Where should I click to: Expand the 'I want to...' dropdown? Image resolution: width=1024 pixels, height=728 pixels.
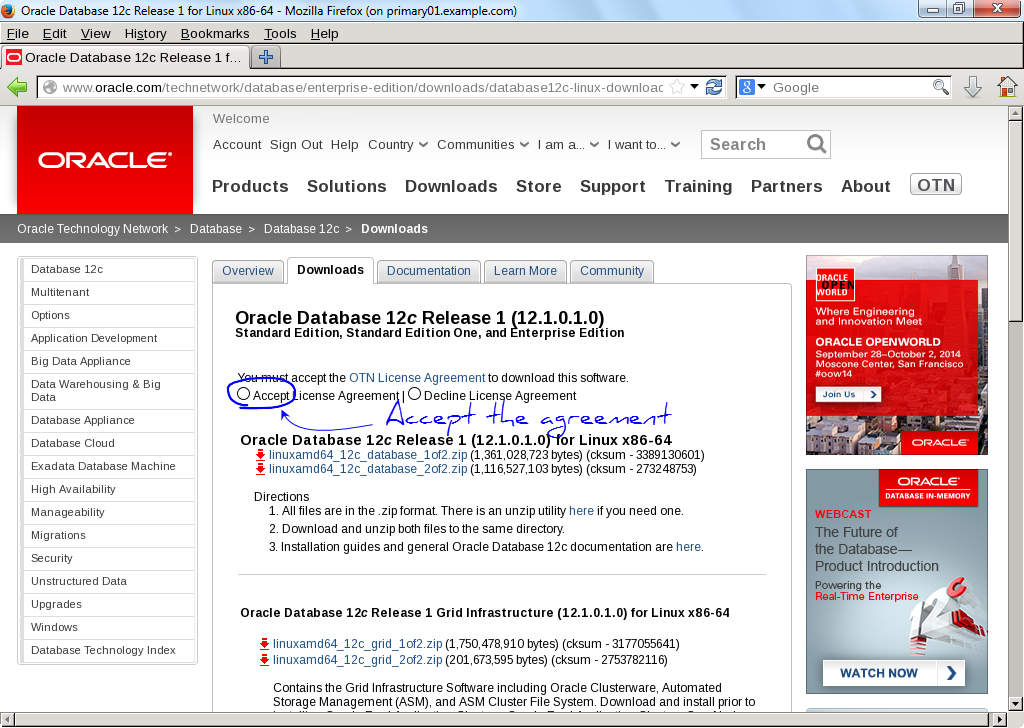click(x=644, y=144)
